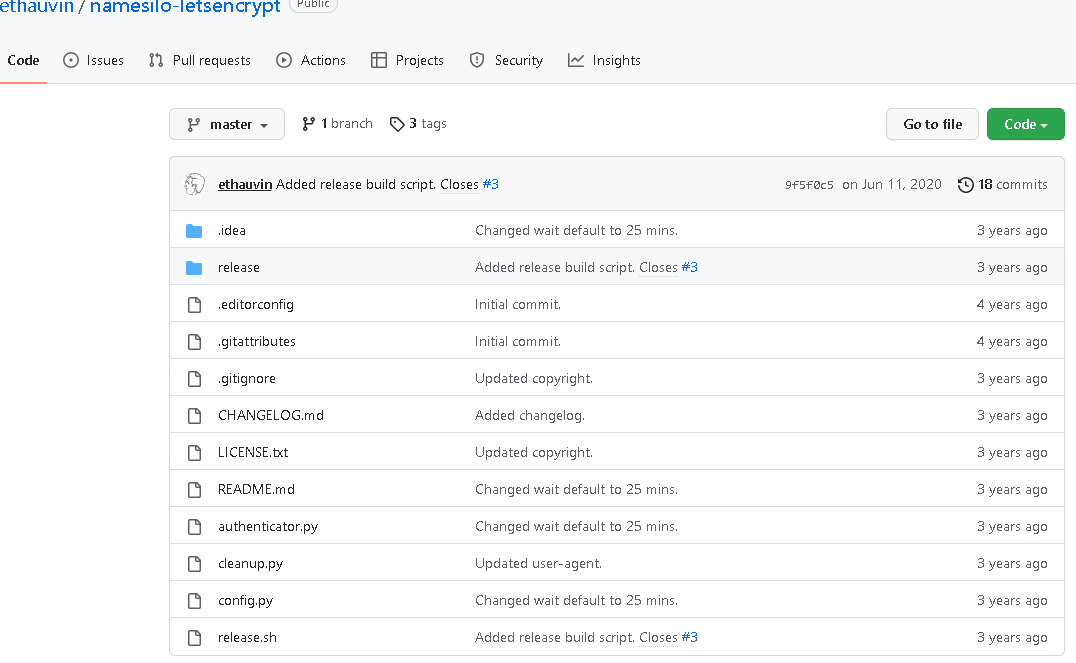Open the README.md file link
This screenshot has height=663, width=1076.
(x=256, y=490)
